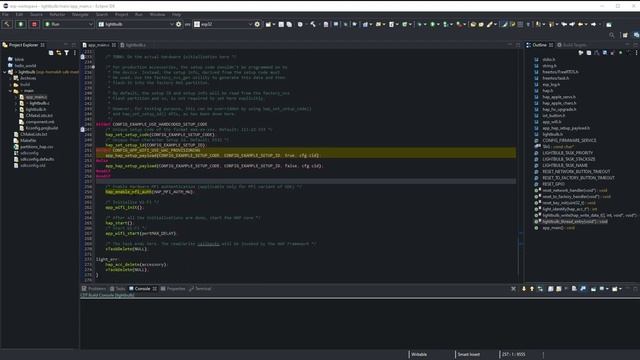Switch to the app_main.c editor tab
Image resolution: width=640 pixels, height=360 pixels.
[98, 45]
